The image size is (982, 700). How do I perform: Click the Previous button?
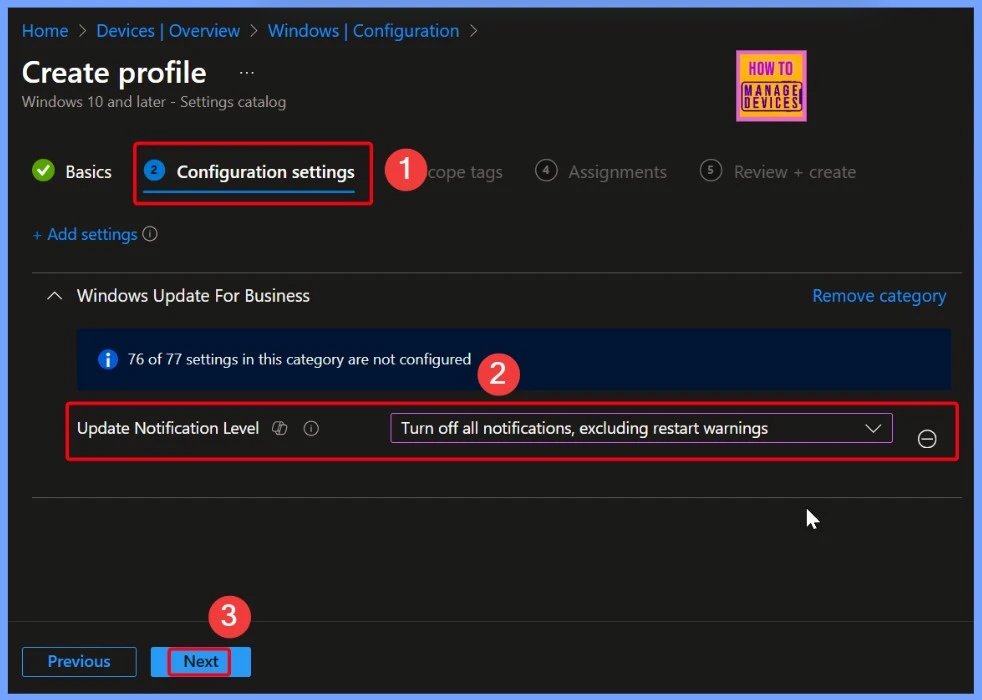tap(79, 662)
